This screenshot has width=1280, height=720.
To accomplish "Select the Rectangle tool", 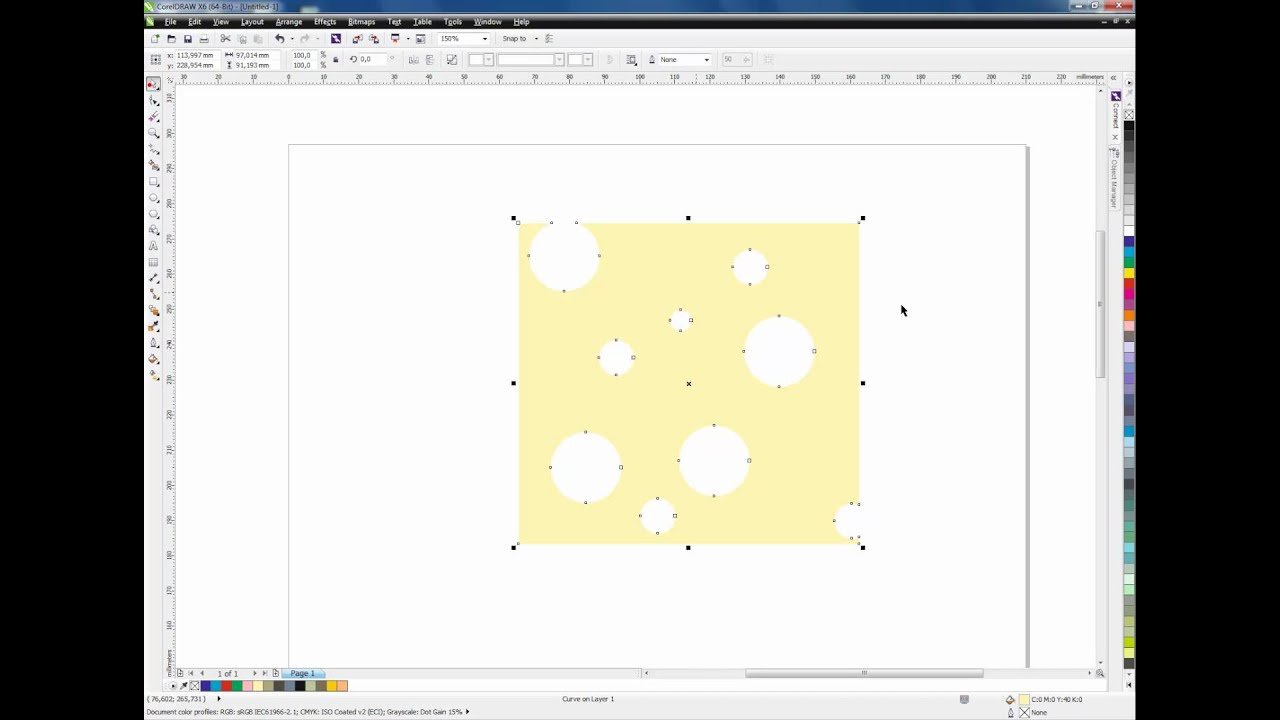I will click(154, 182).
